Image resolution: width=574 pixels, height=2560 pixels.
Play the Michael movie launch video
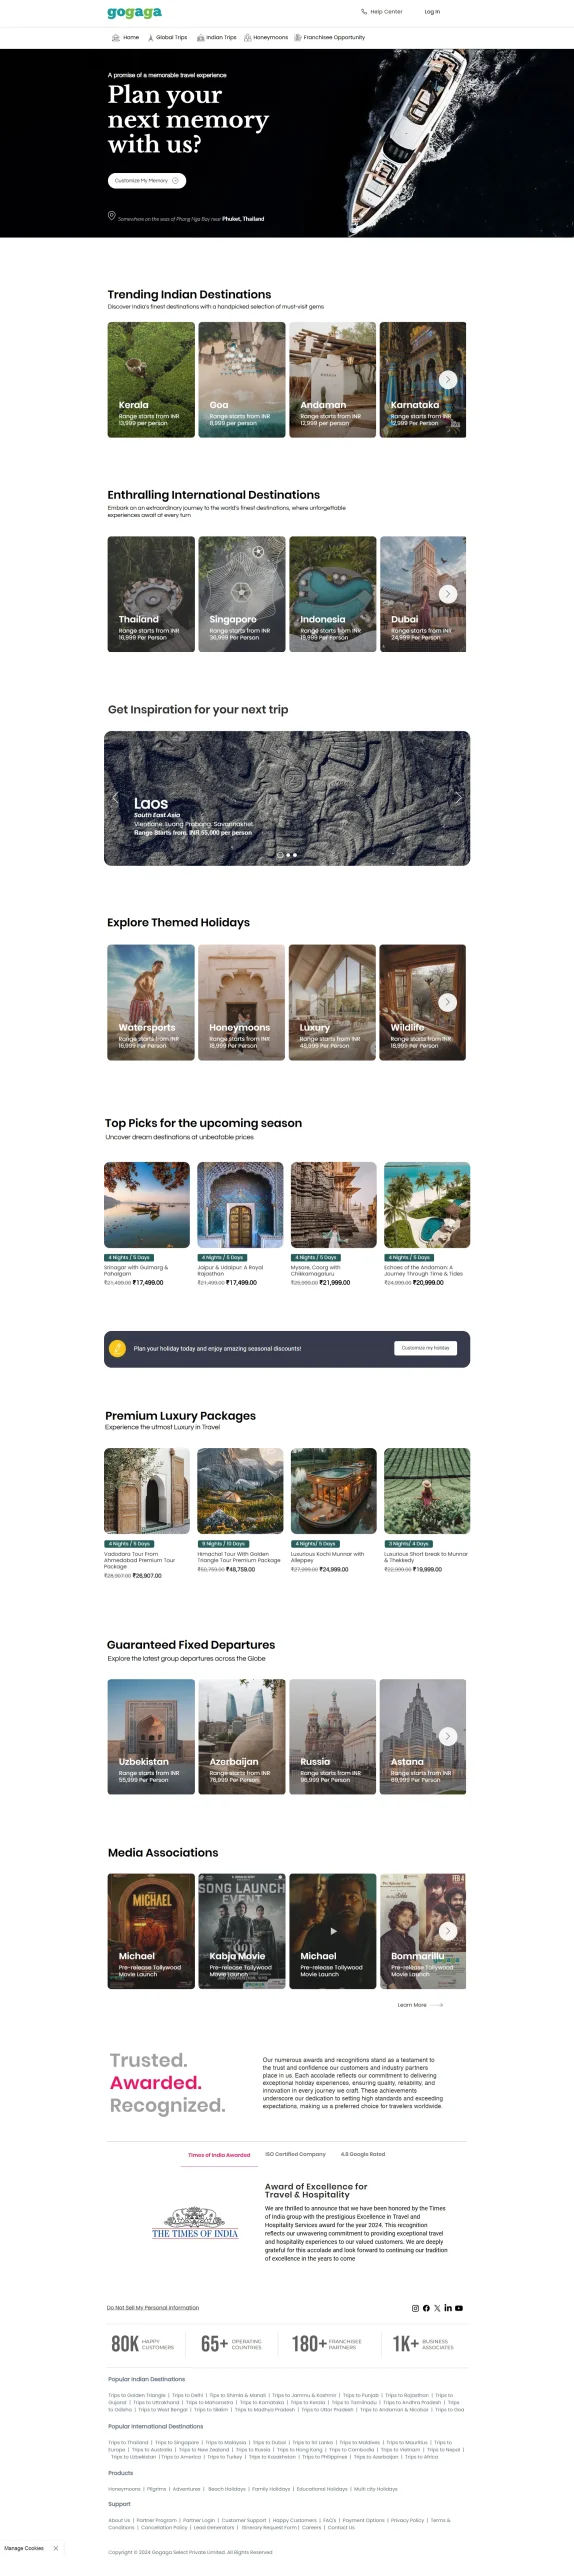(x=333, y=1931)
